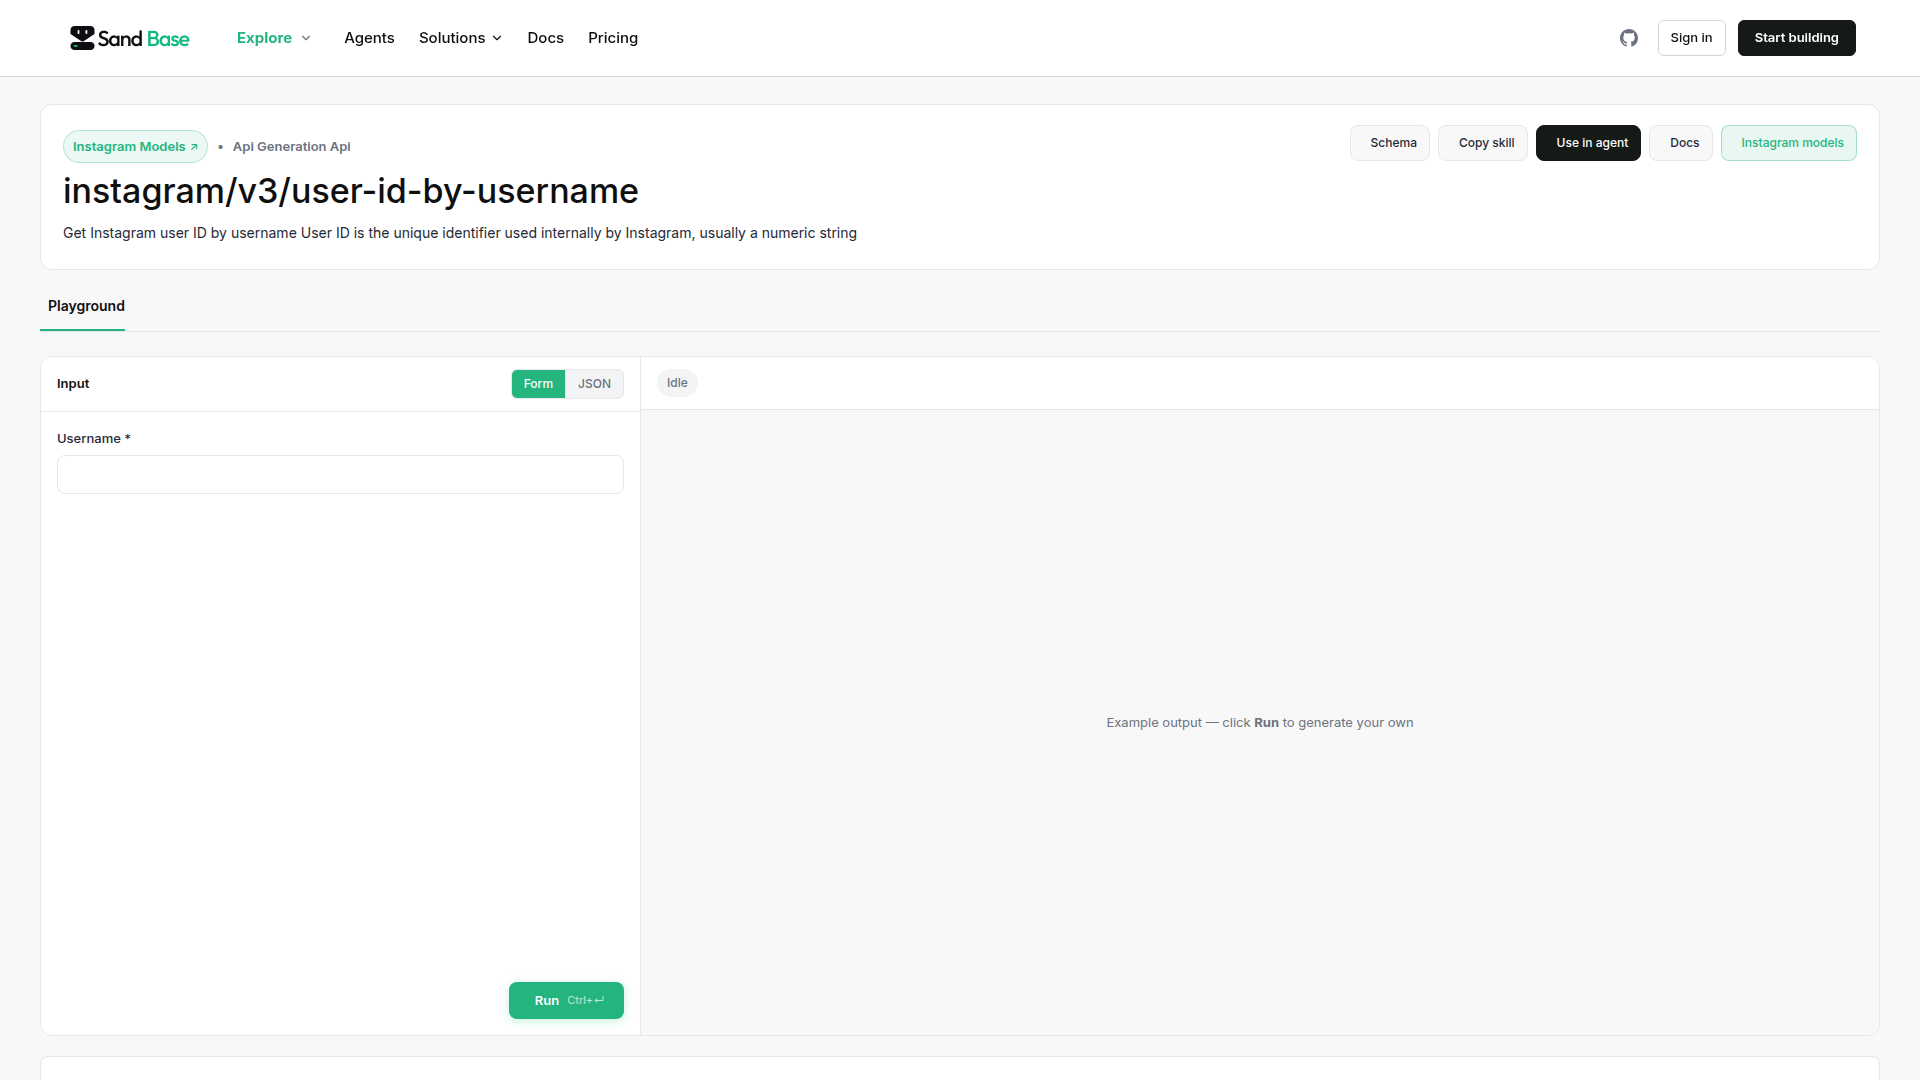1920x1080 pixels.
Task: Open the Sand Base logo home link
Action: pos(129,38)
